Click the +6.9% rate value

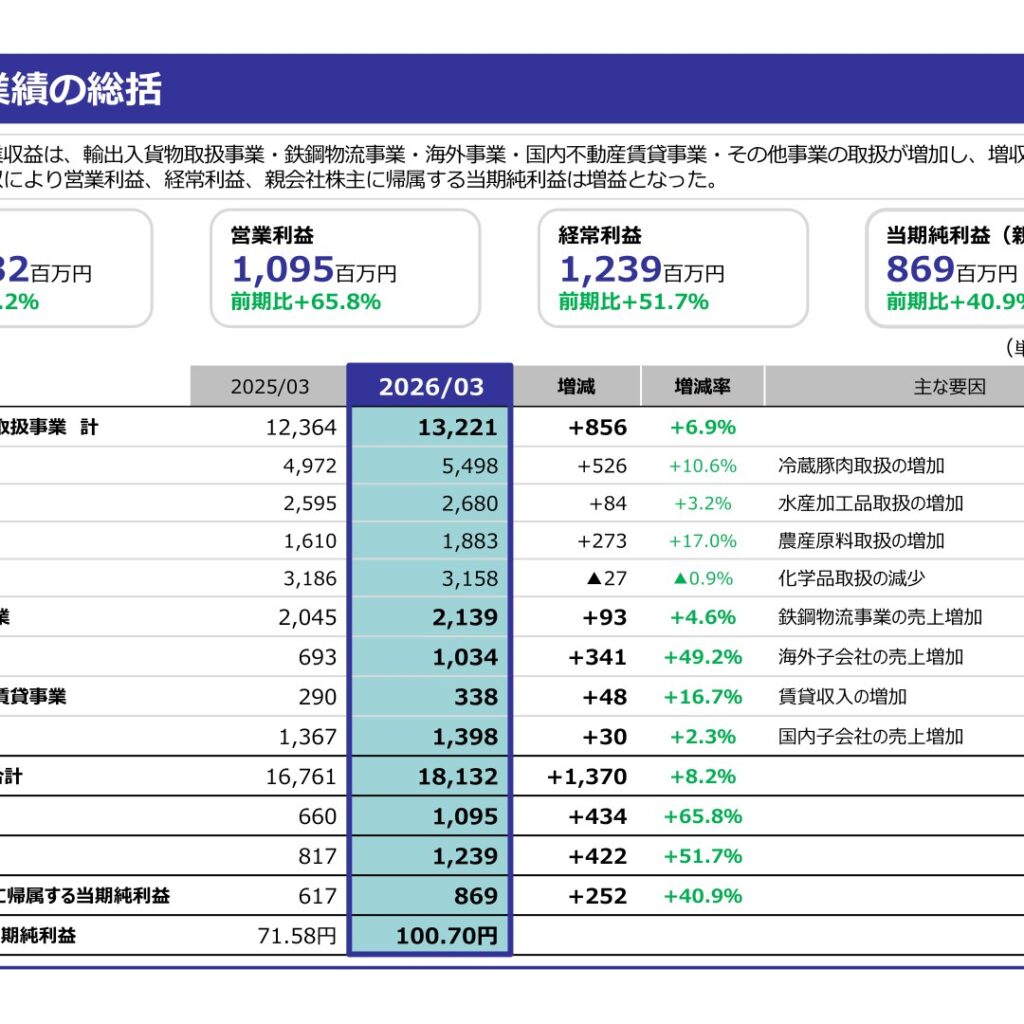[x=703, y=427]
